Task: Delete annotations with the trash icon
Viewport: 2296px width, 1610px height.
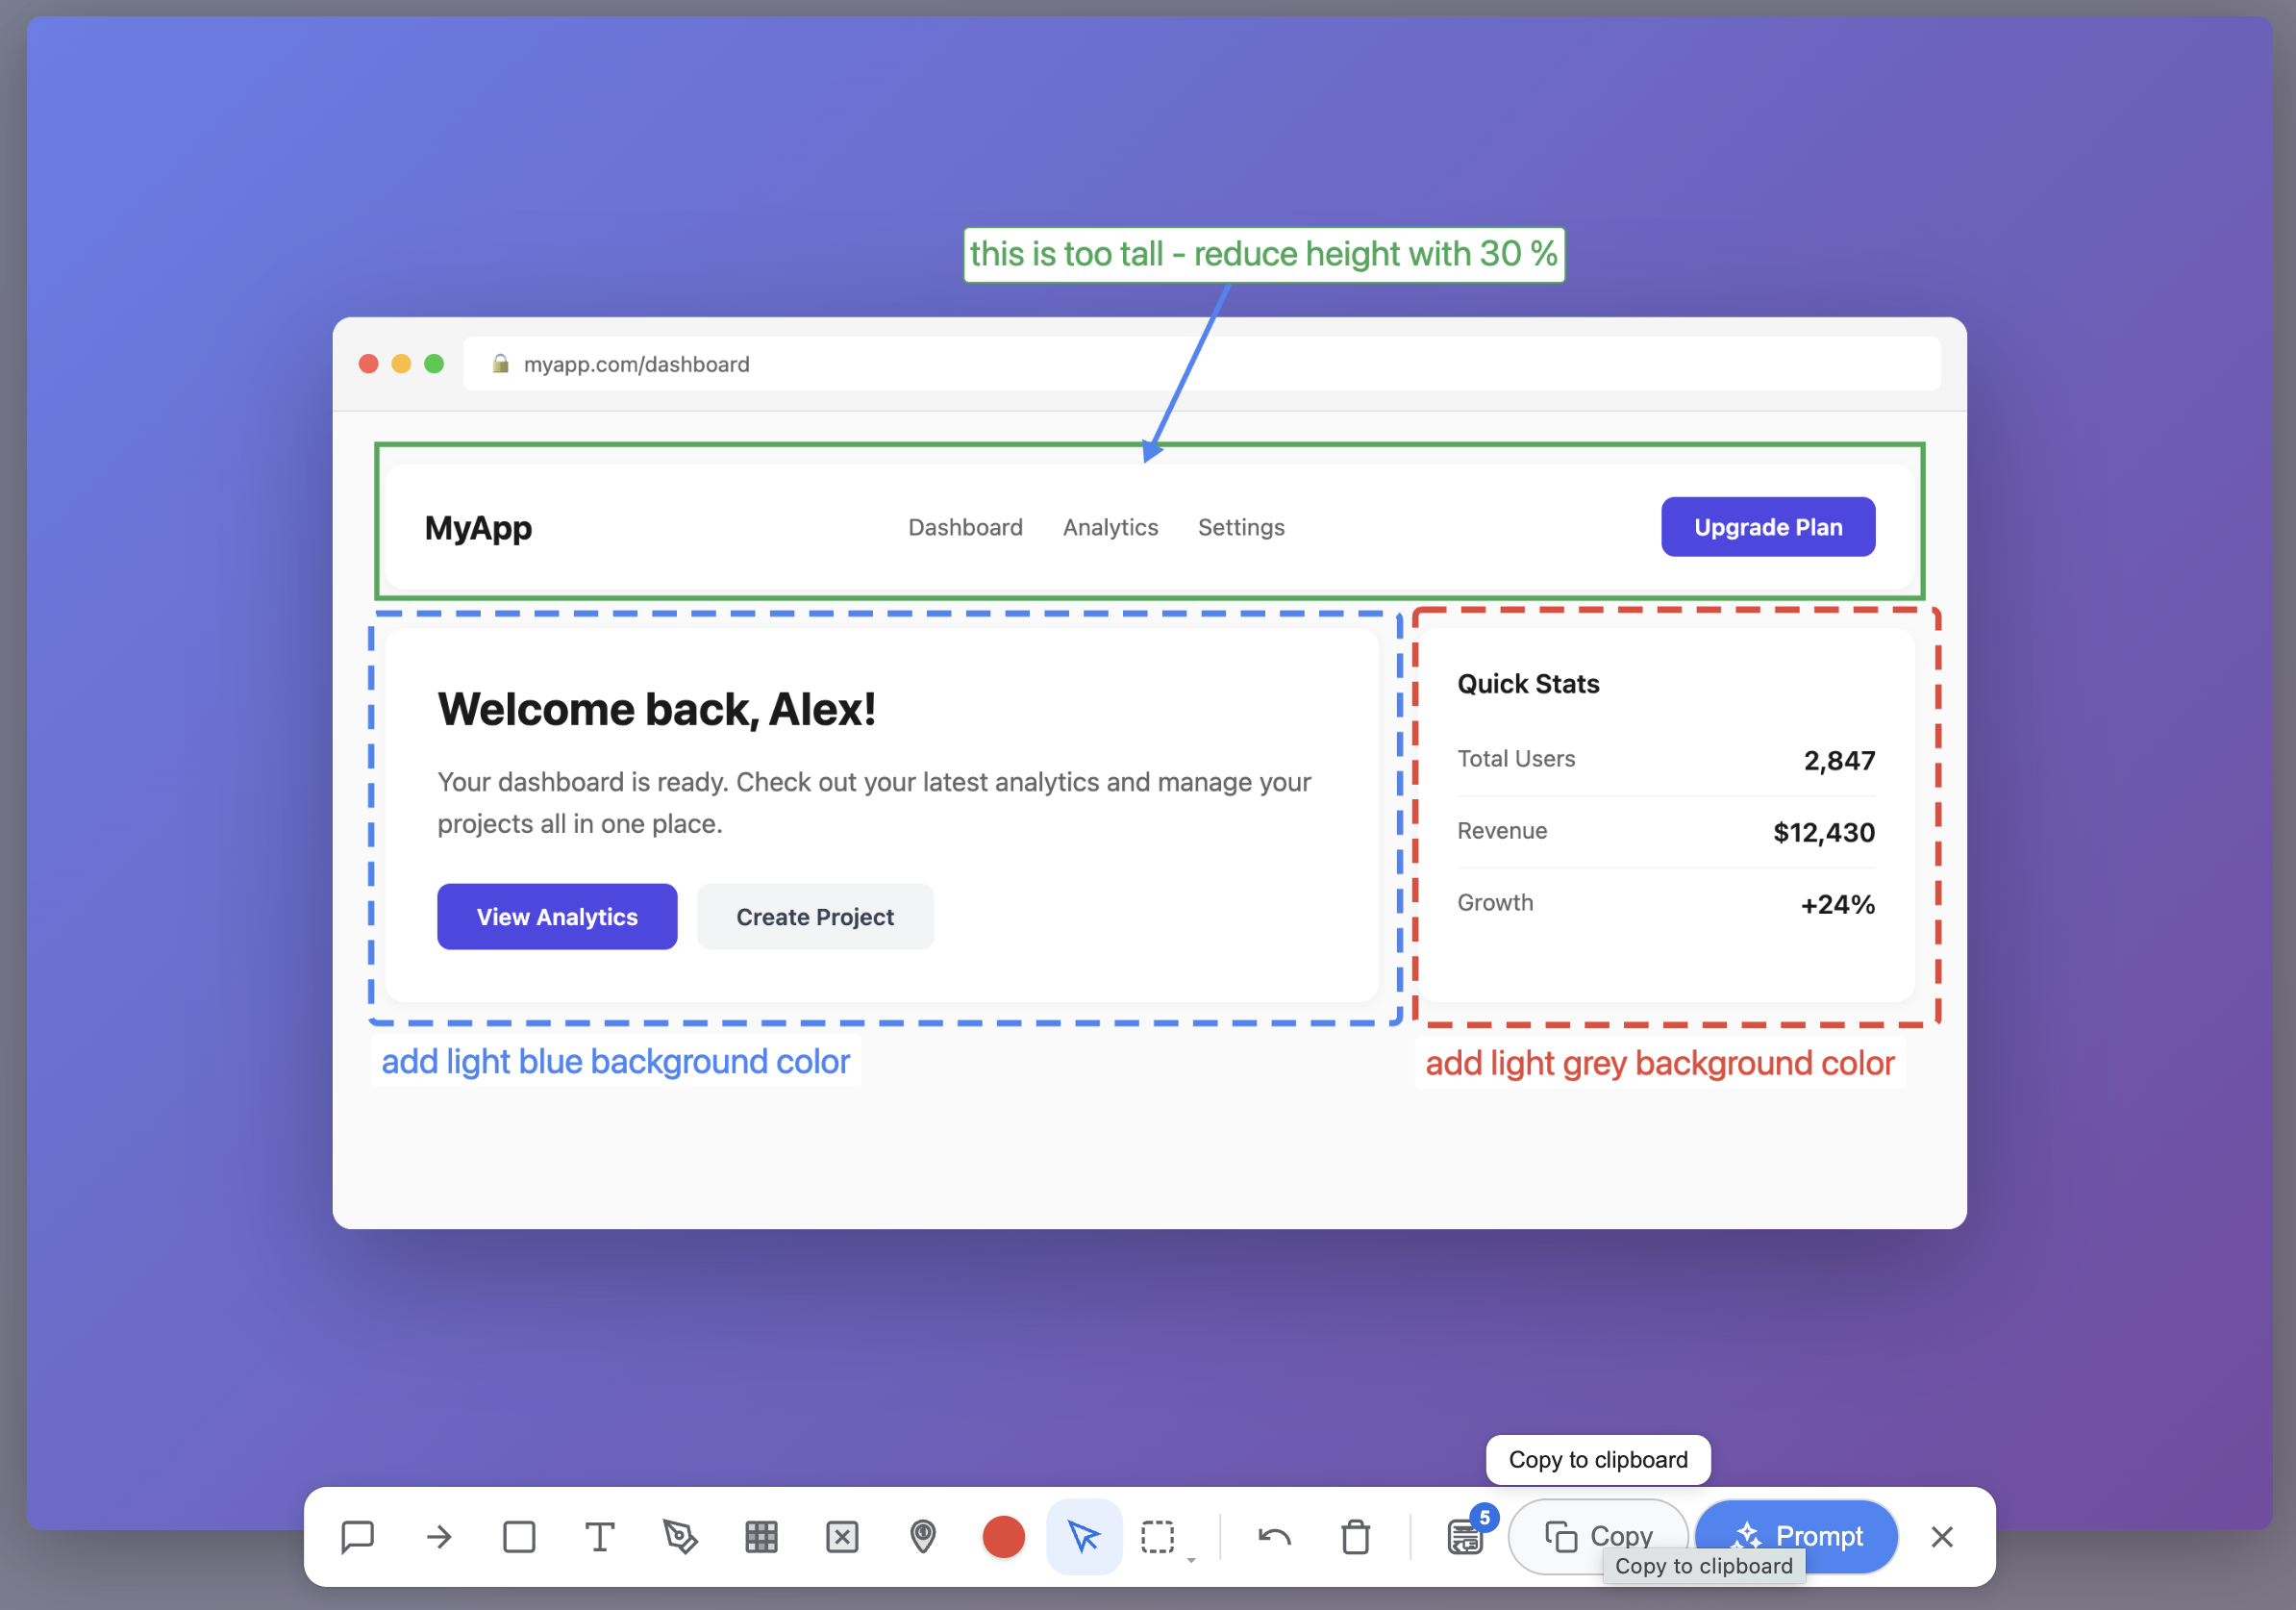Action: 1355,1537
